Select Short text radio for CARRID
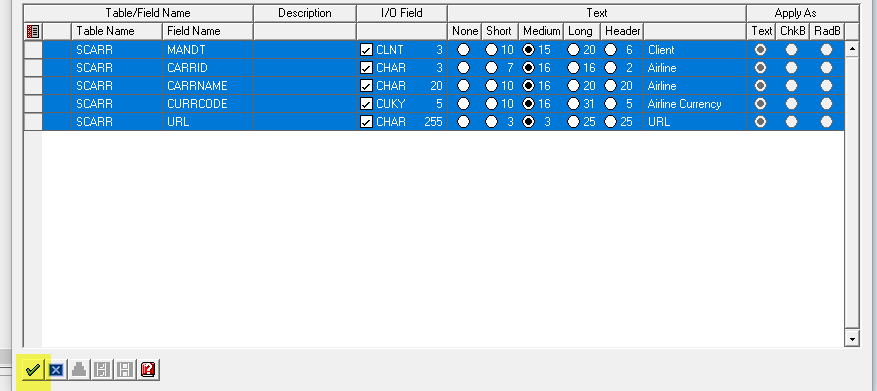The height and width of the screenshot is (391, 877). tap(491, 68)
